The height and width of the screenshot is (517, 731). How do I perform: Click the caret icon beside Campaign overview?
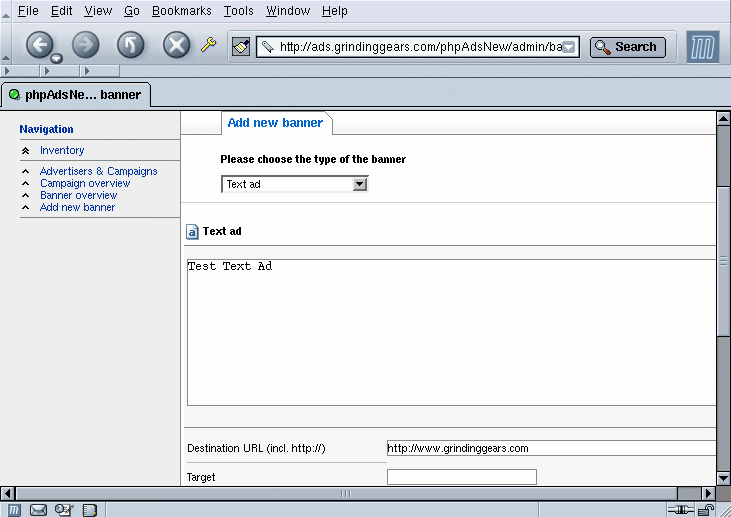(26, 184)
